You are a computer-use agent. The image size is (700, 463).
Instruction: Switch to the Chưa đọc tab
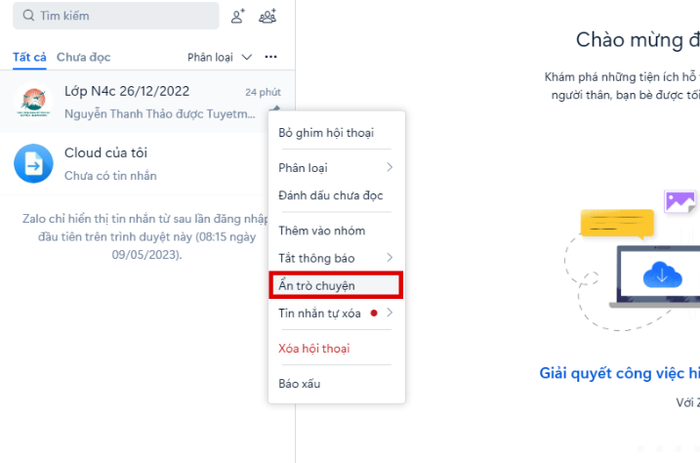click(x=83, y=57)
